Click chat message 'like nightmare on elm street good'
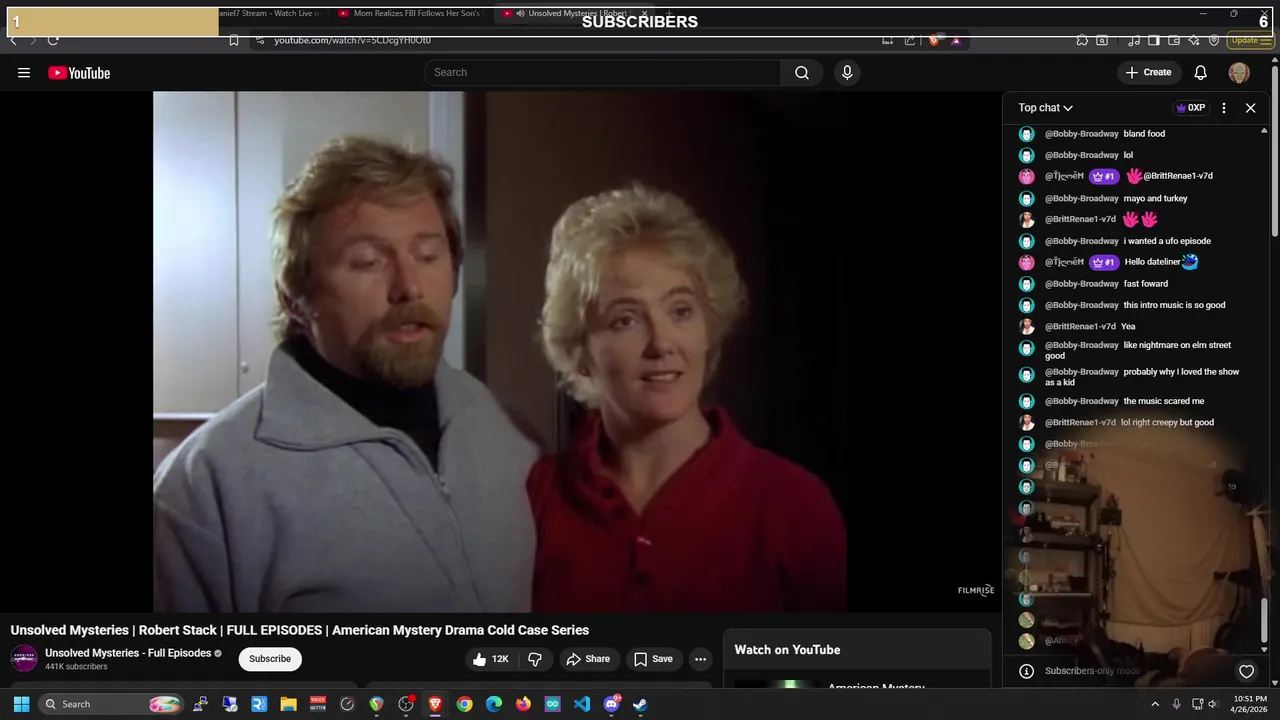Image resolution: width=1280 pixels, height=720 pixels. click(1138, 350)
